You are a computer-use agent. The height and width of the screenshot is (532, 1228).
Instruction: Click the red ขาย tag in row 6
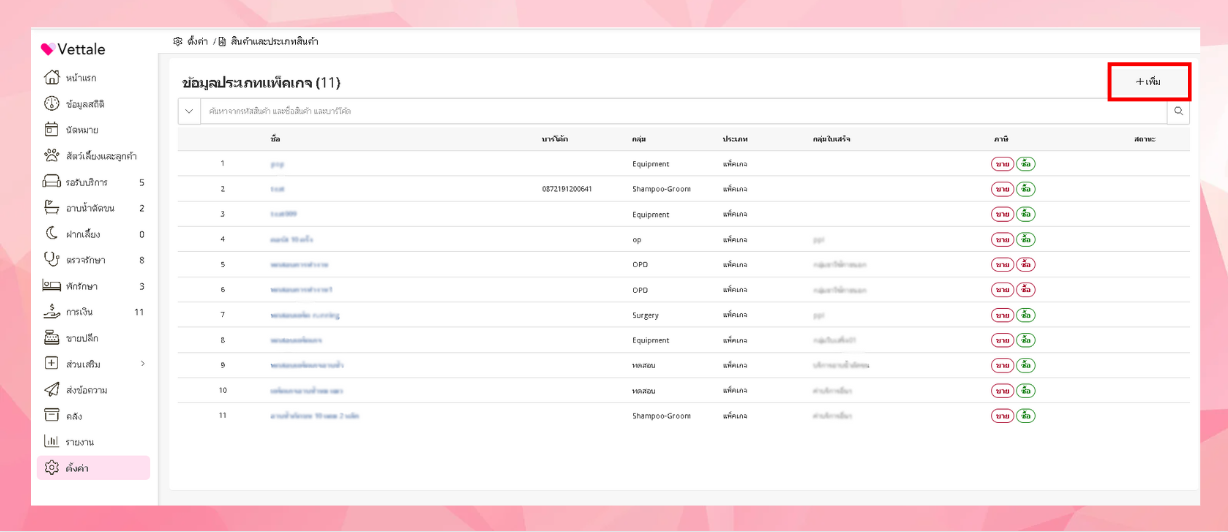tap(1002, 289)
